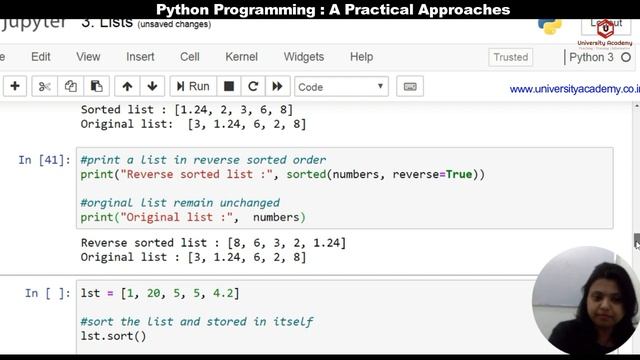The image size is (640, 360).
Task: Open the Cell menu
Action: [x=190, y=57]
